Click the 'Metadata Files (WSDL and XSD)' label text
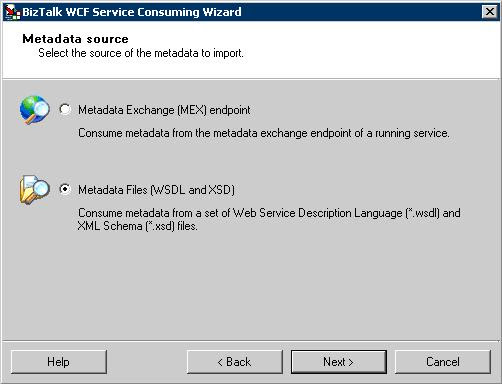This screenshot has height=386, width=502. tap(156, 190)
